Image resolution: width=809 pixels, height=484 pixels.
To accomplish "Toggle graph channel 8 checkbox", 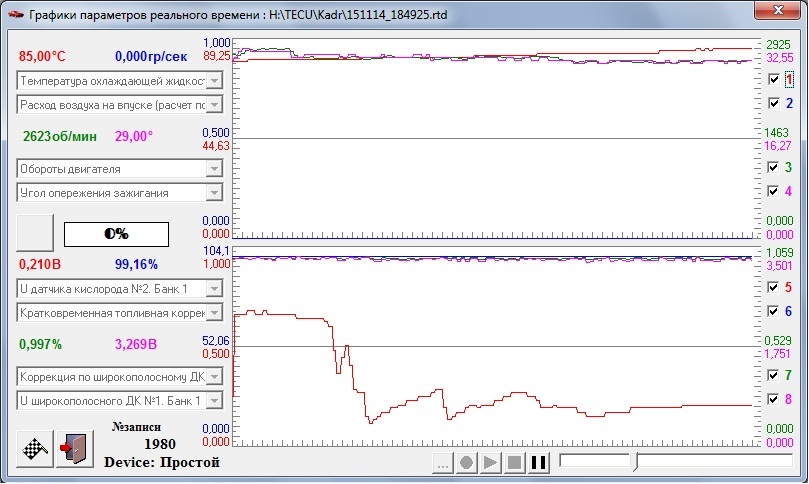I will 773,399.
